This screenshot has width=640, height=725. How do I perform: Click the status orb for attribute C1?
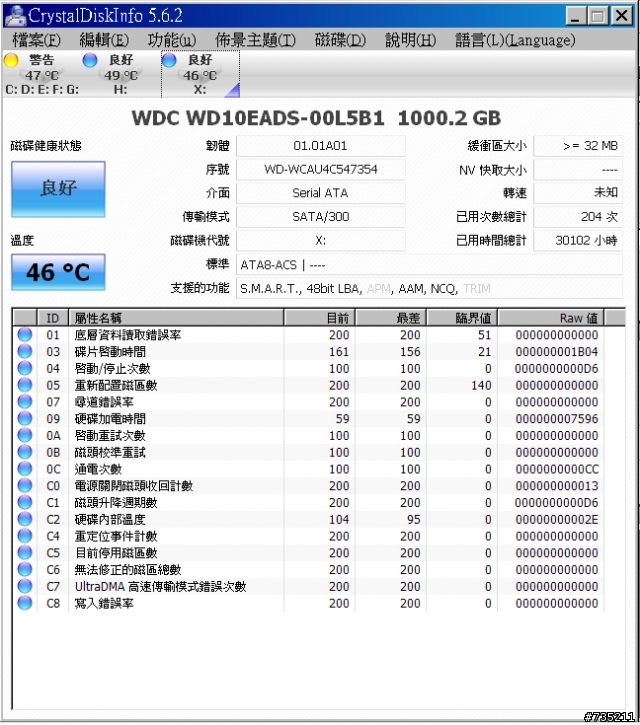point(25,502)
